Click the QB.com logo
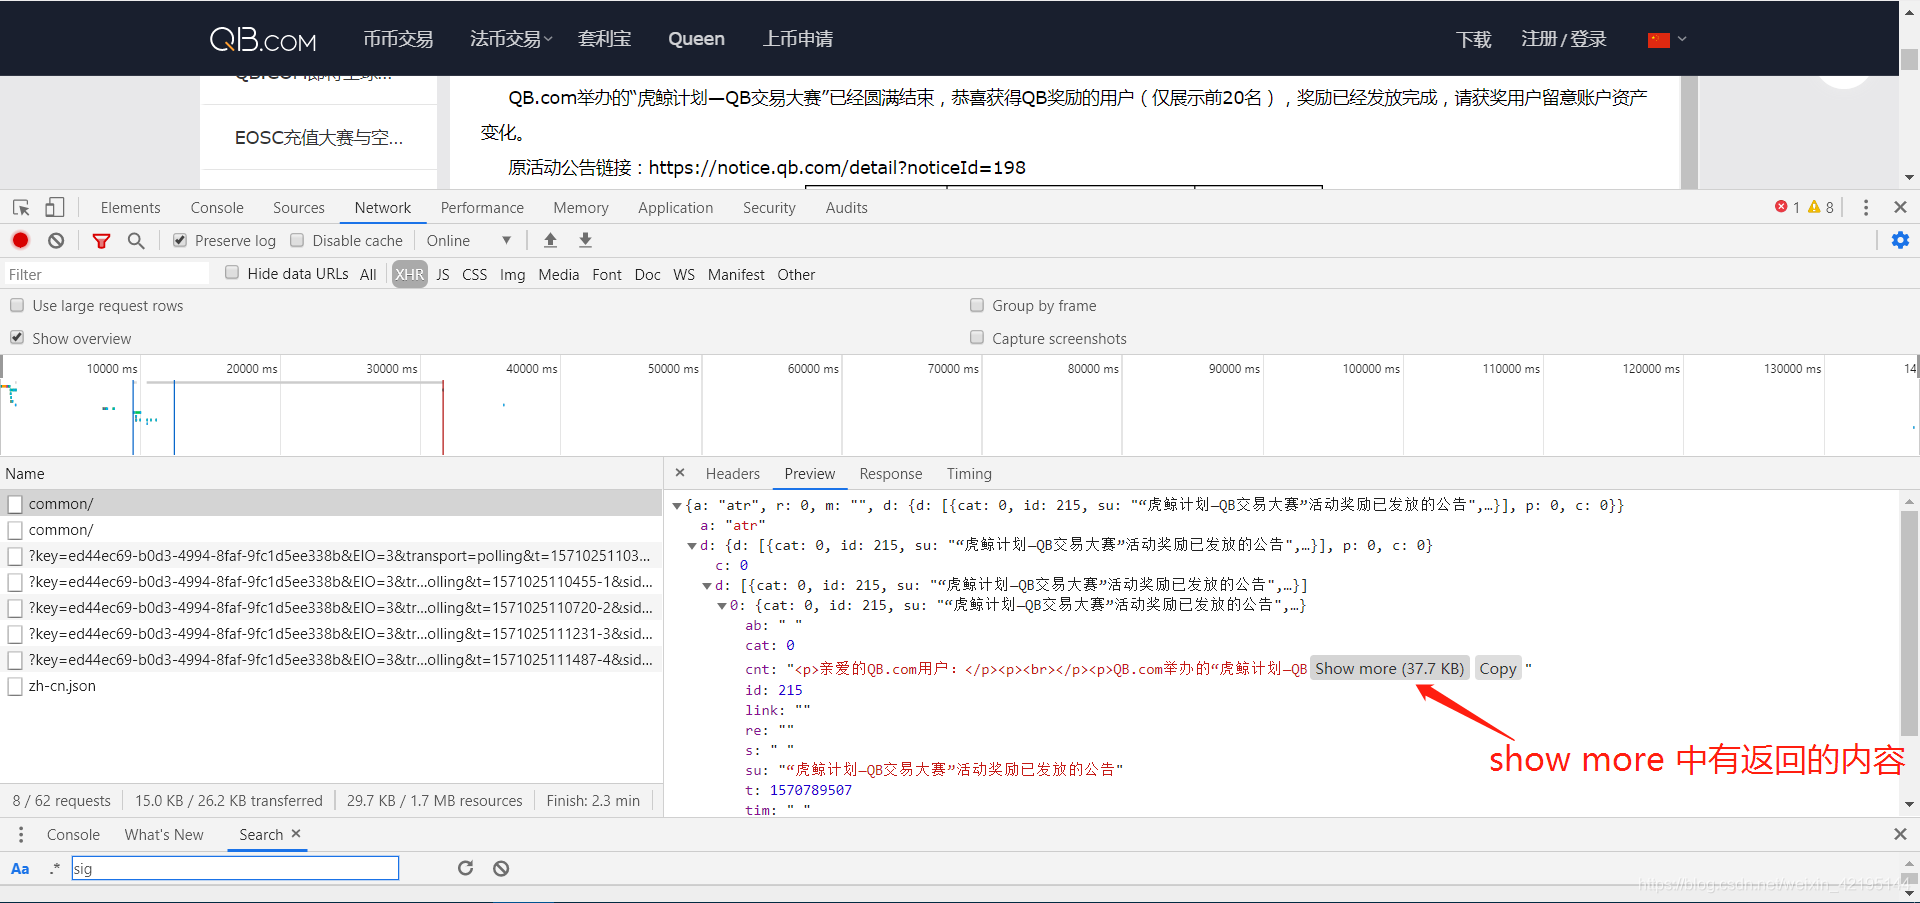The height and width of the screenshot is (903, 1920). pos(263,39)
